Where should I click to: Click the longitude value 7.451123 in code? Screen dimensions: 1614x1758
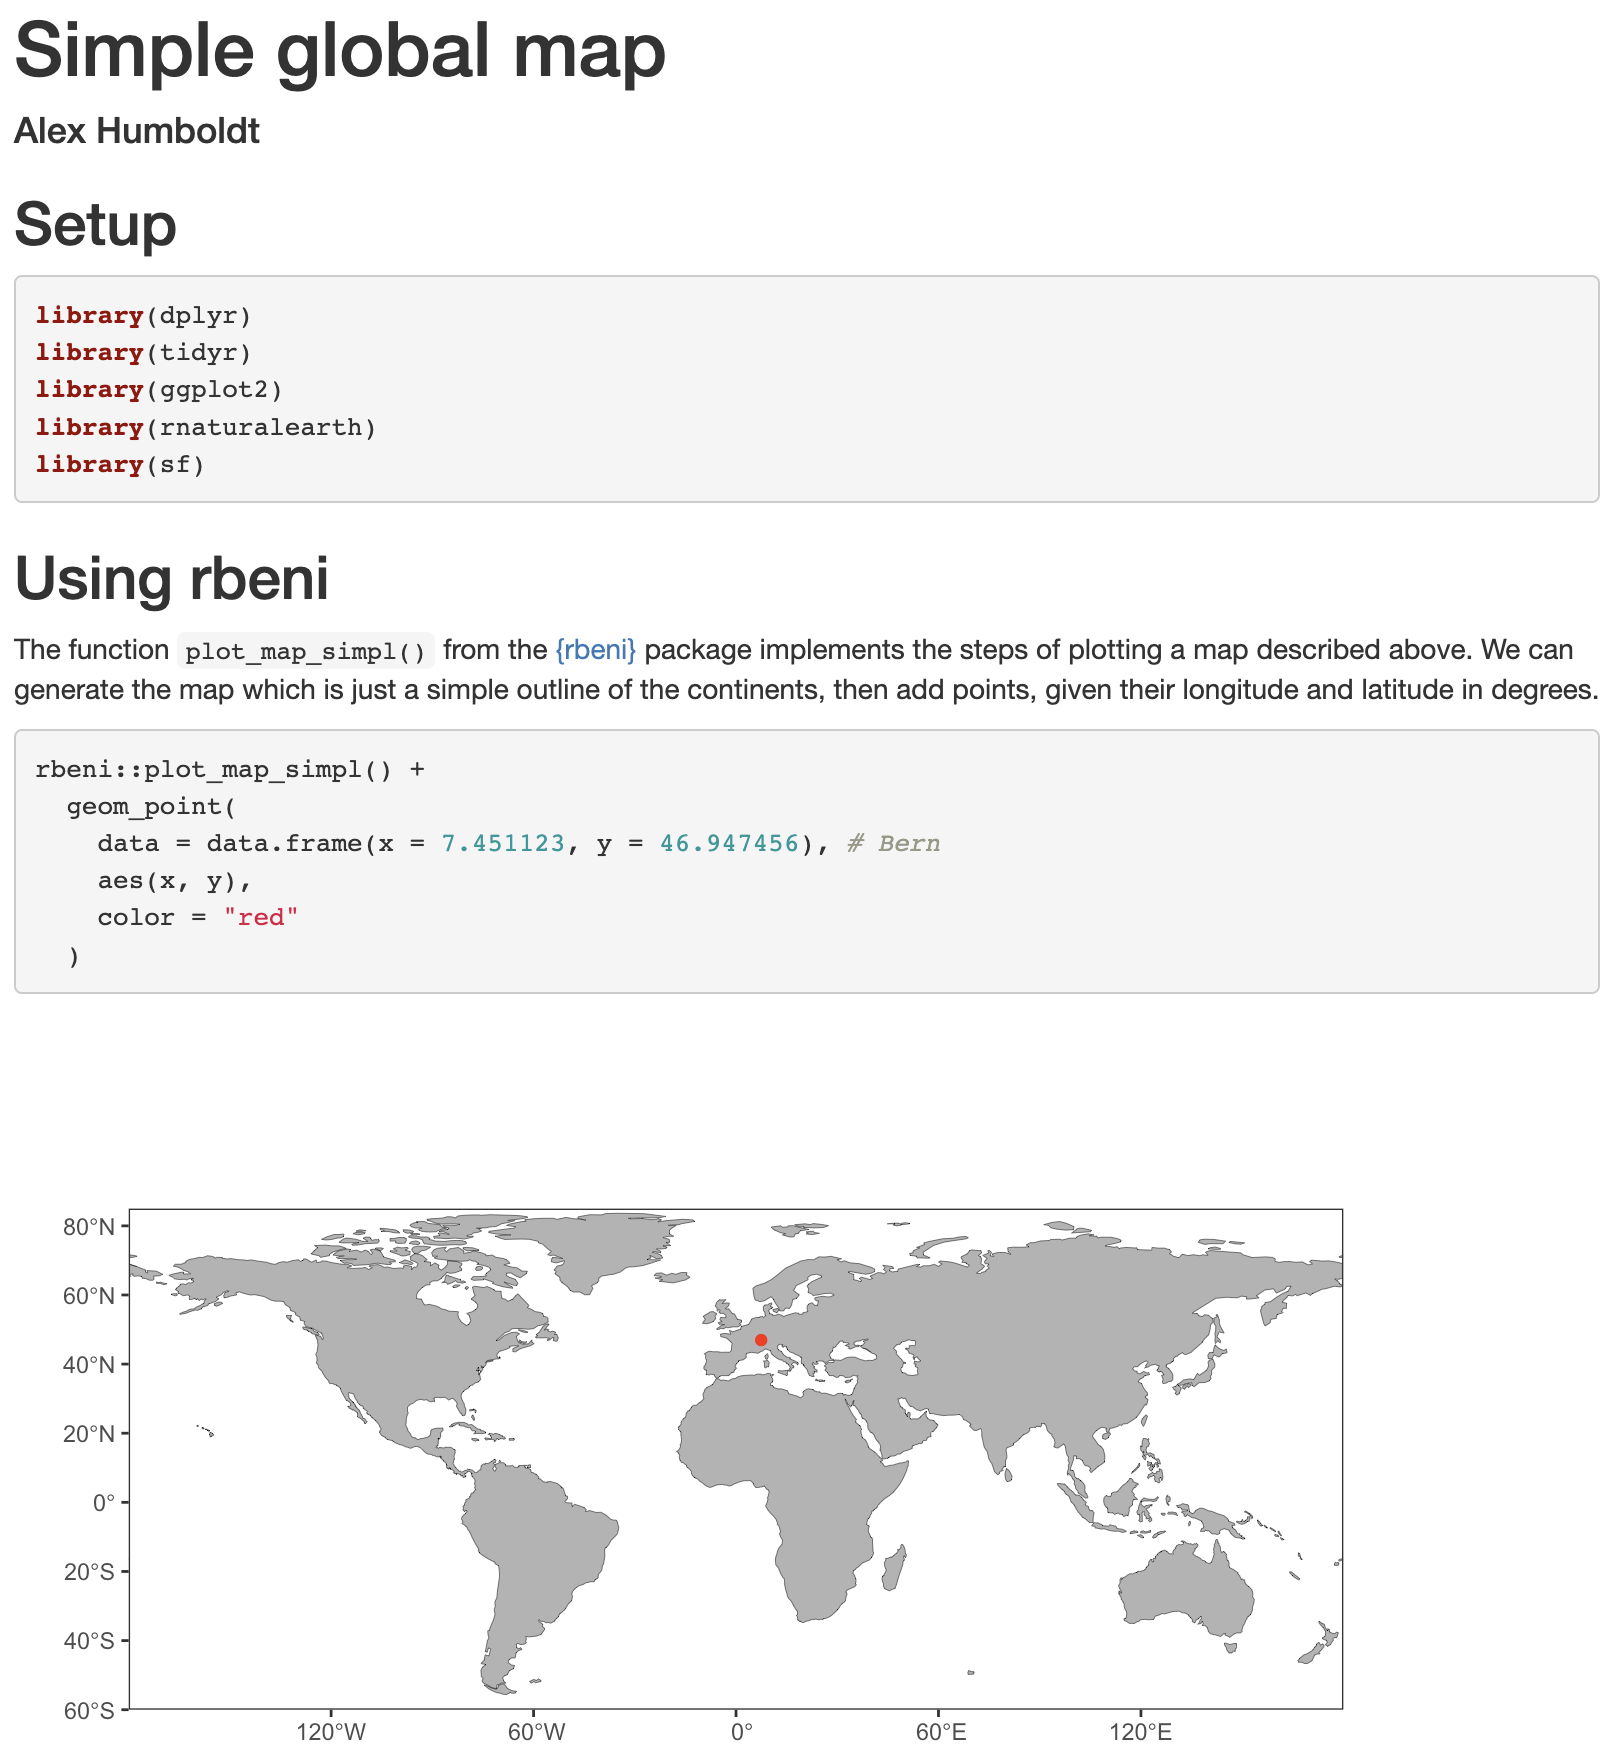click(x=503, y=844)
